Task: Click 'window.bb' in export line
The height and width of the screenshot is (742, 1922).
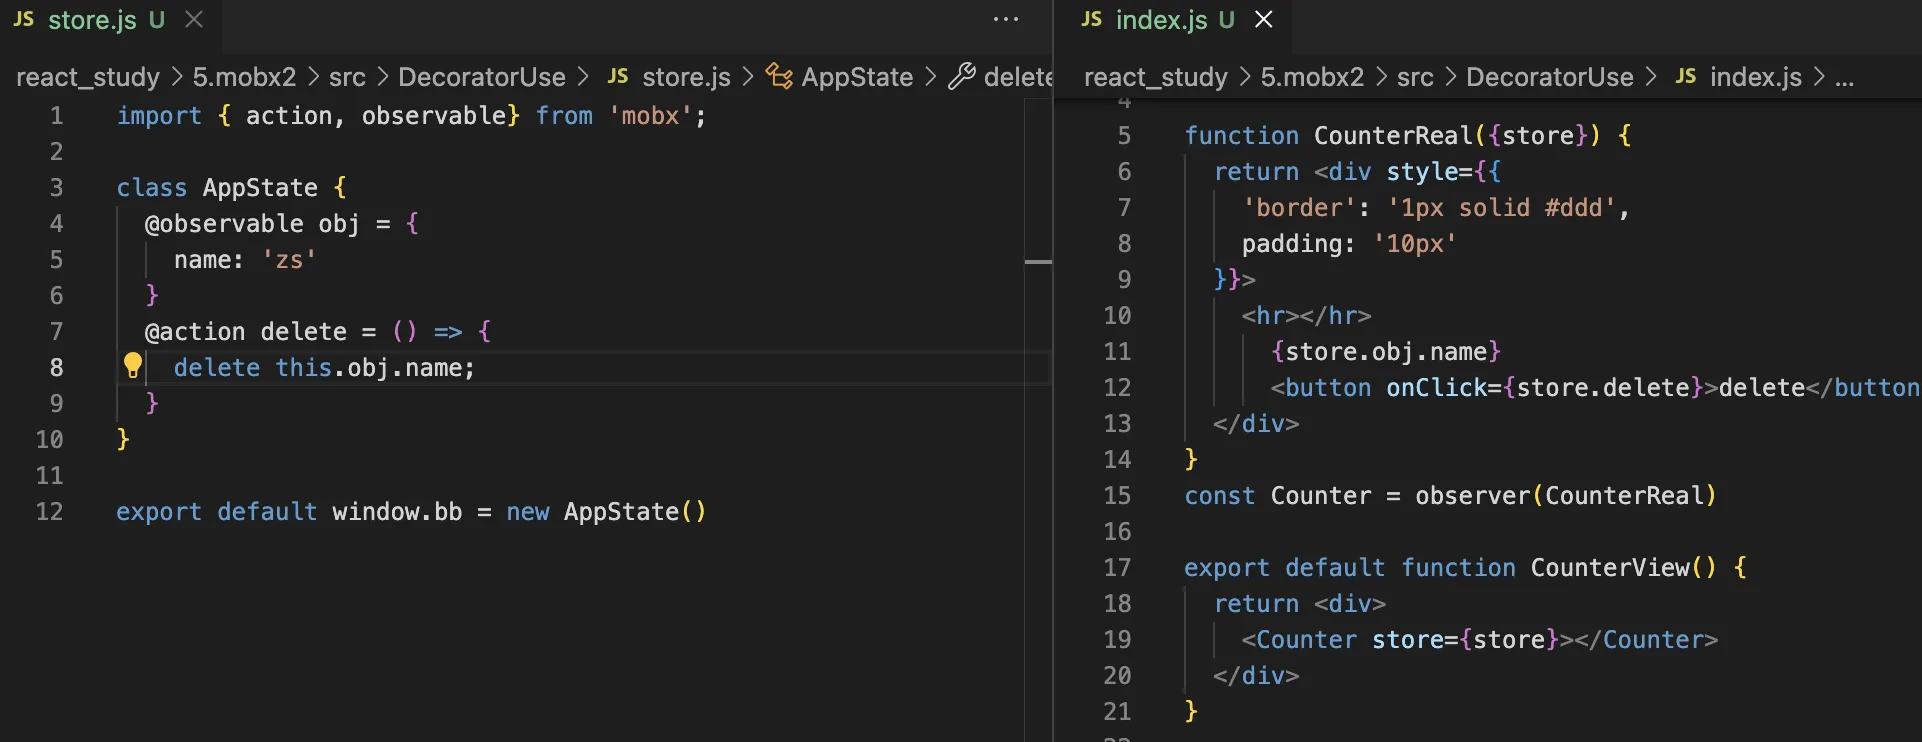Action: click(x=397, y=512)
